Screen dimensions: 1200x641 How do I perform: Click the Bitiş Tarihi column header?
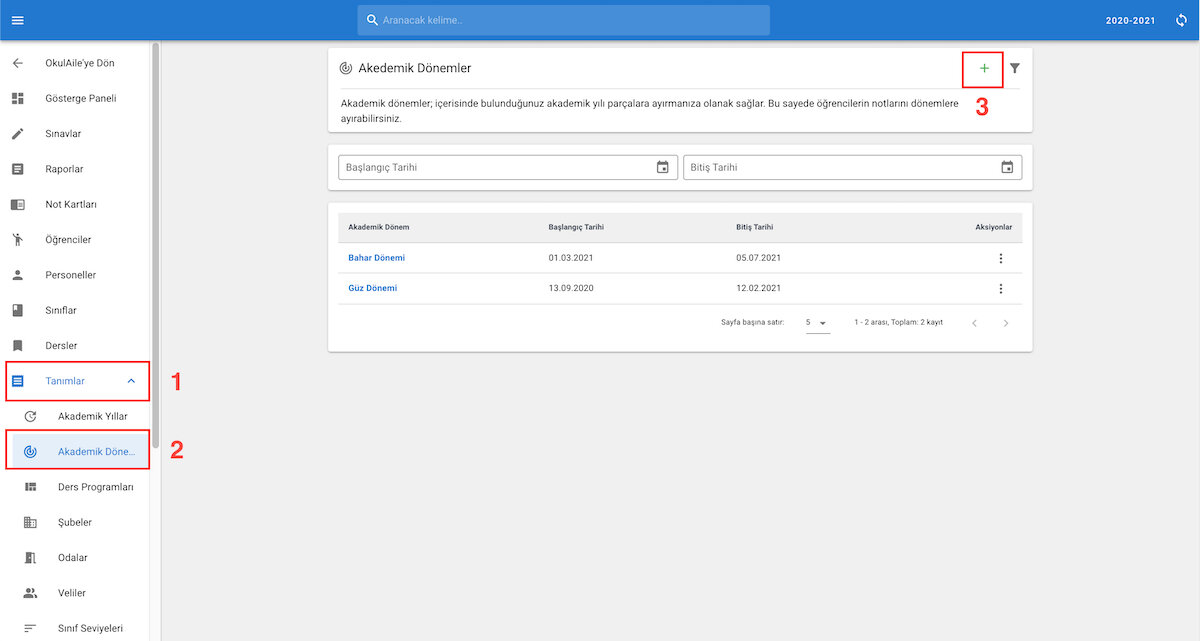coord(754,227)
